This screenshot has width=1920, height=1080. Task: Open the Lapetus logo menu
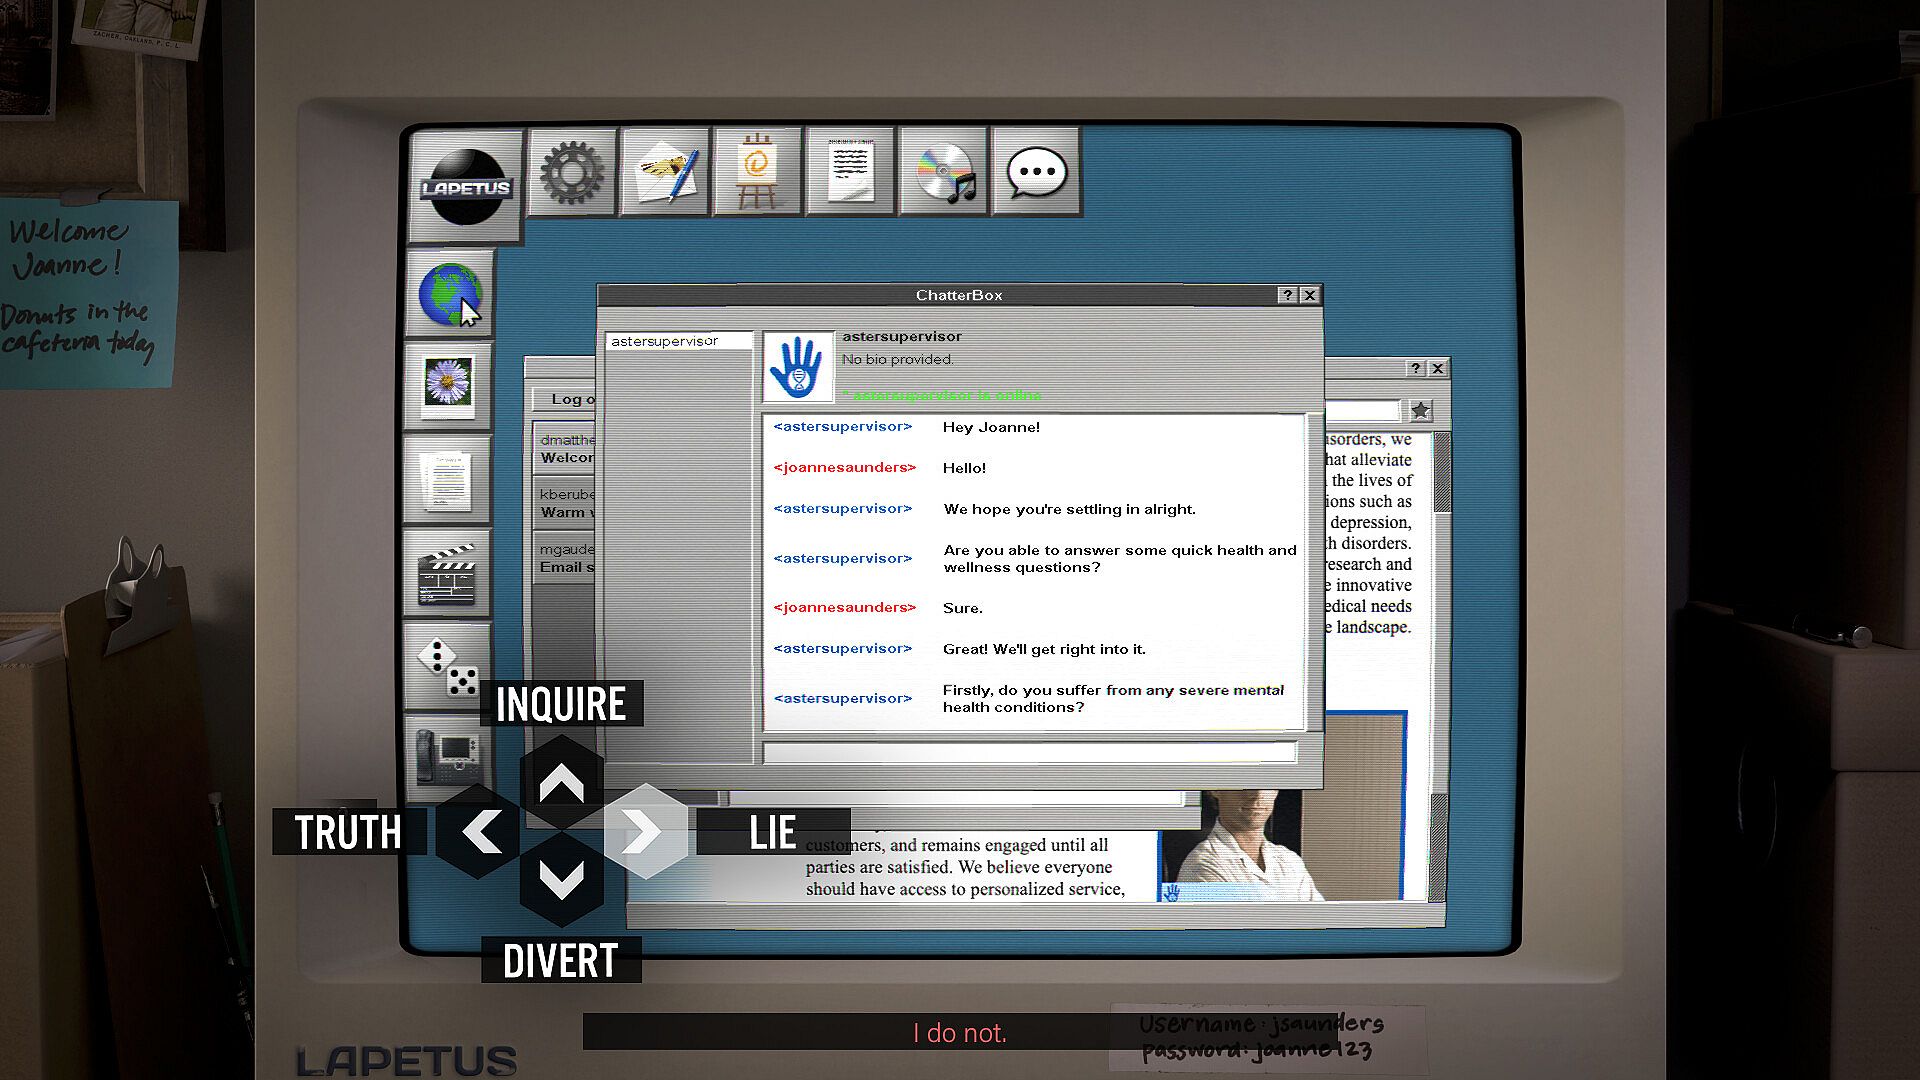click(466, 185)
